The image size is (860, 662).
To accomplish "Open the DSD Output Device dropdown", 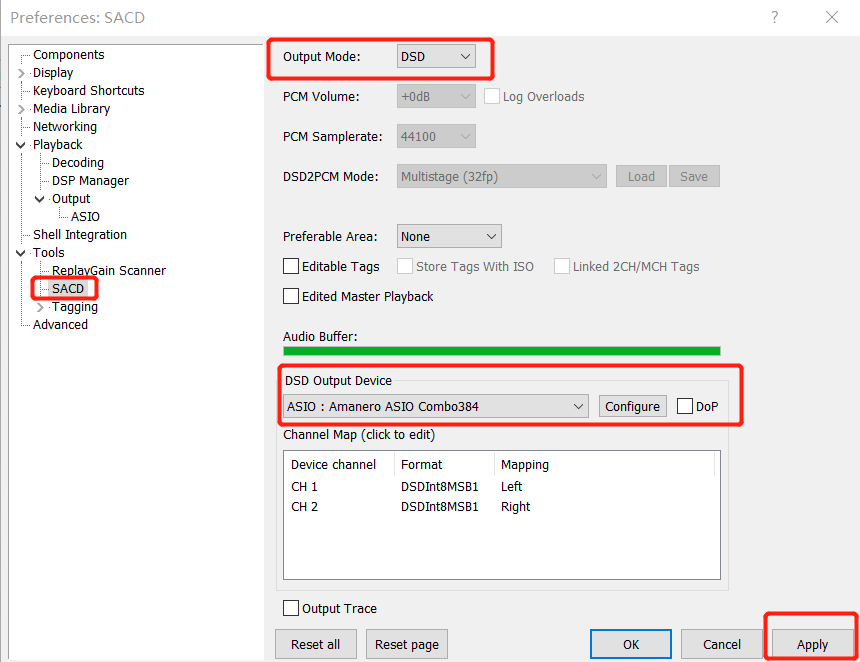I will [x=436, y=406].
